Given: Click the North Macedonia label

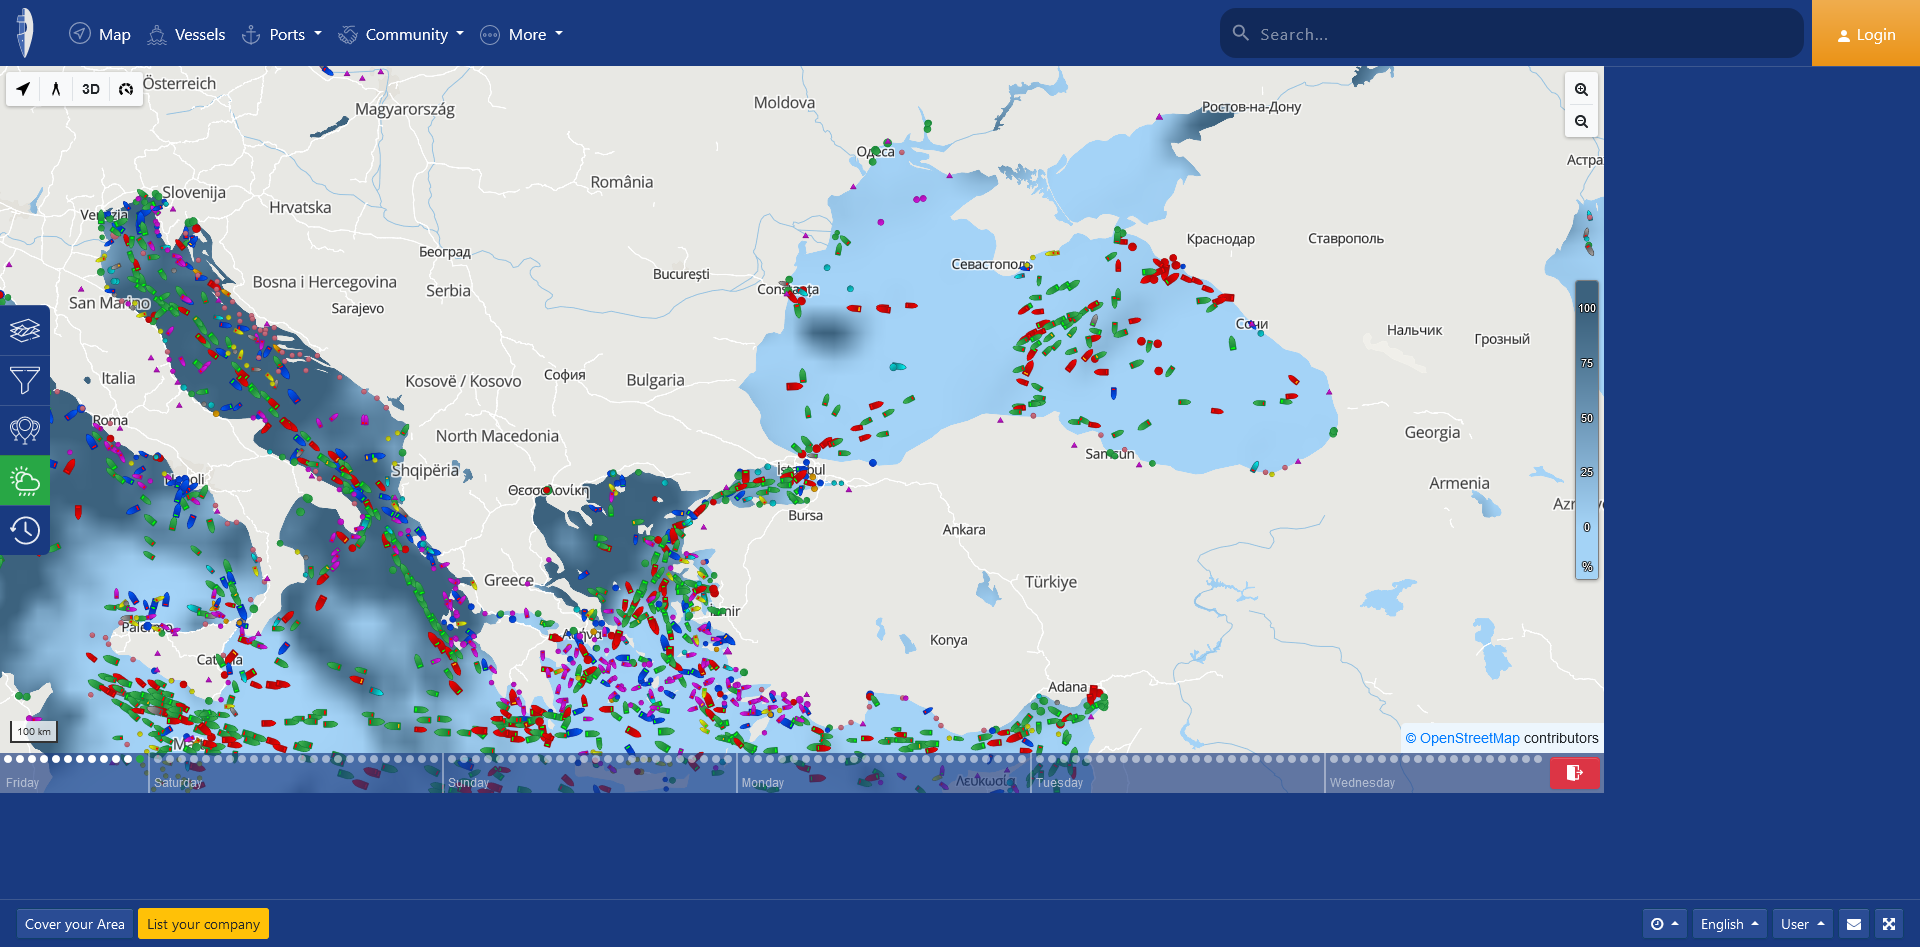Looking at the screenshot, I should (497, 436).
